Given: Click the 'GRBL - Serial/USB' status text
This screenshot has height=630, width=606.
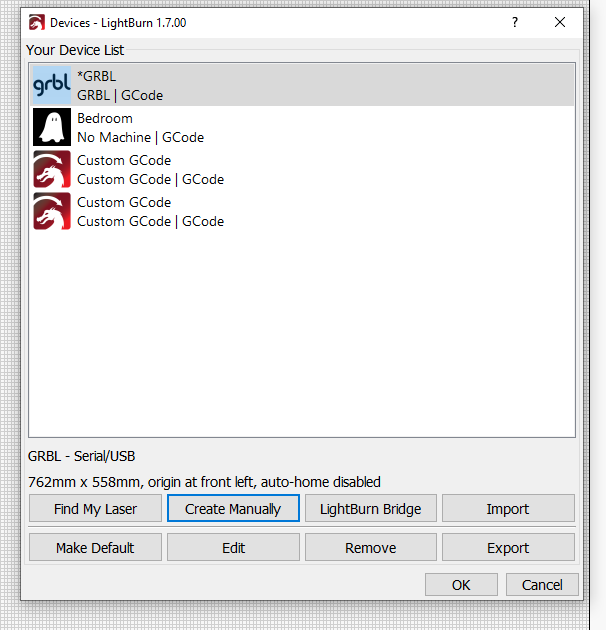Looking at the screenshot, I should click(x=82, y=456).
